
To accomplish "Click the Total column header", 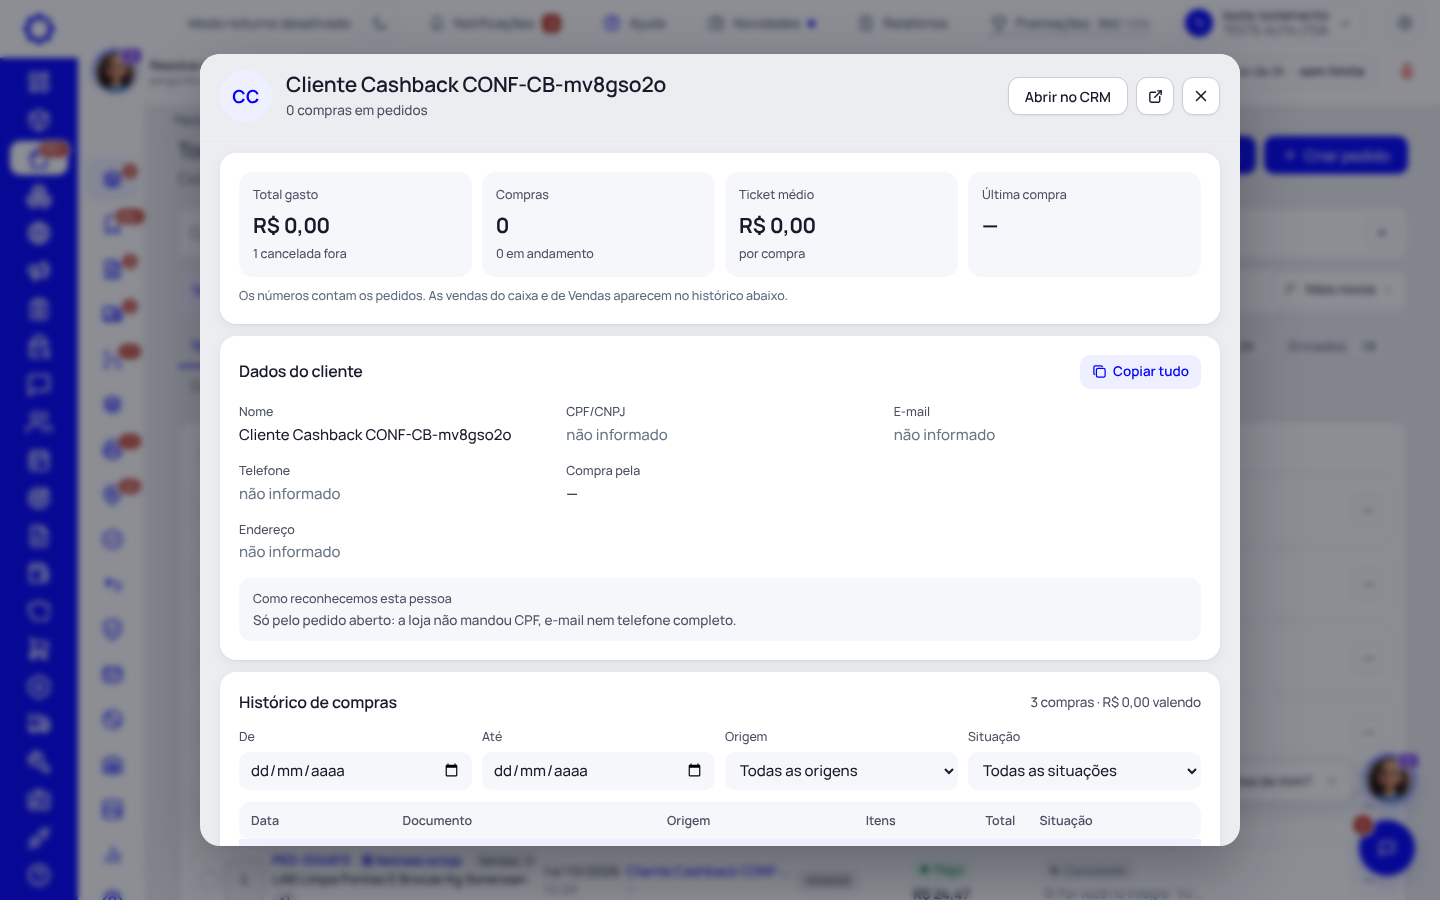I will point(1000,821).
